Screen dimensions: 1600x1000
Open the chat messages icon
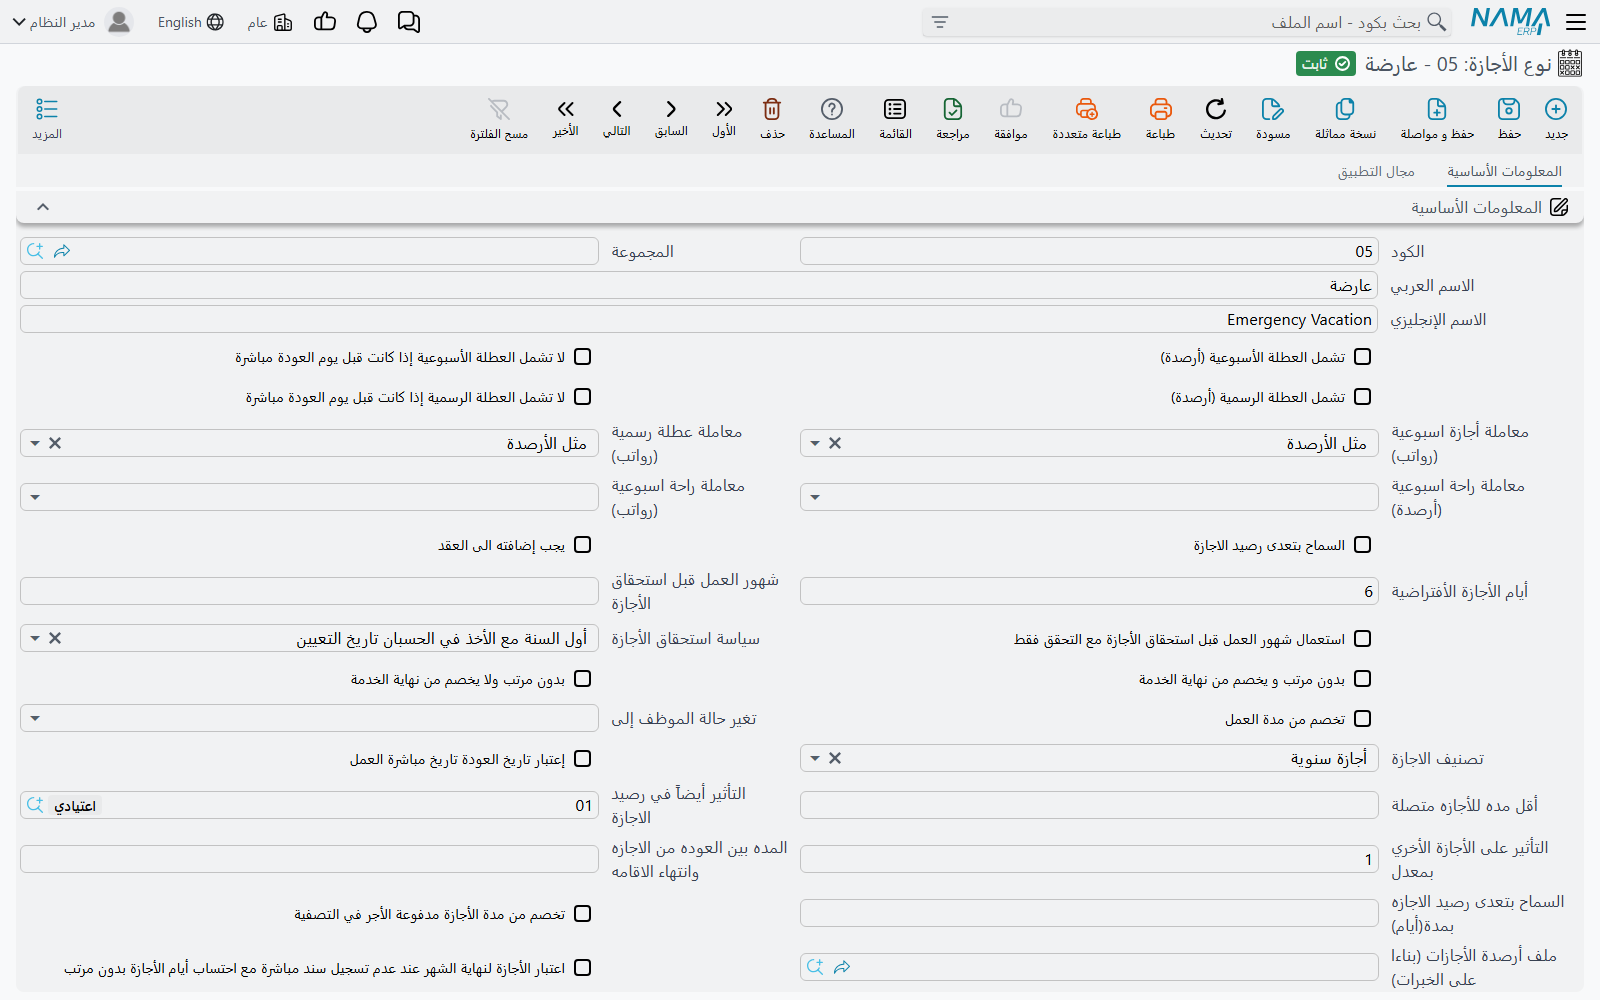click(x=409, y=22)
